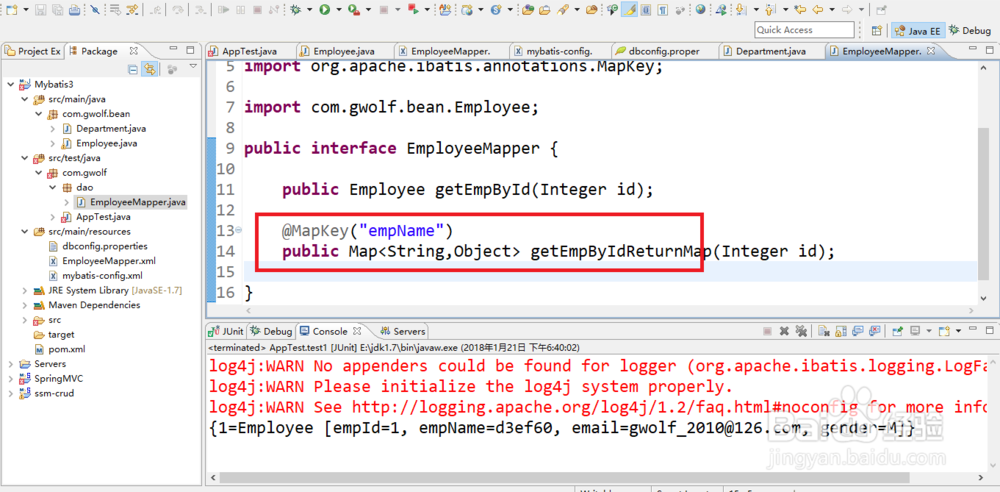The width and height of the screenshot is (1000, 492).
Task: Open the Back history dropdown arrow
Action: (832, 10)
